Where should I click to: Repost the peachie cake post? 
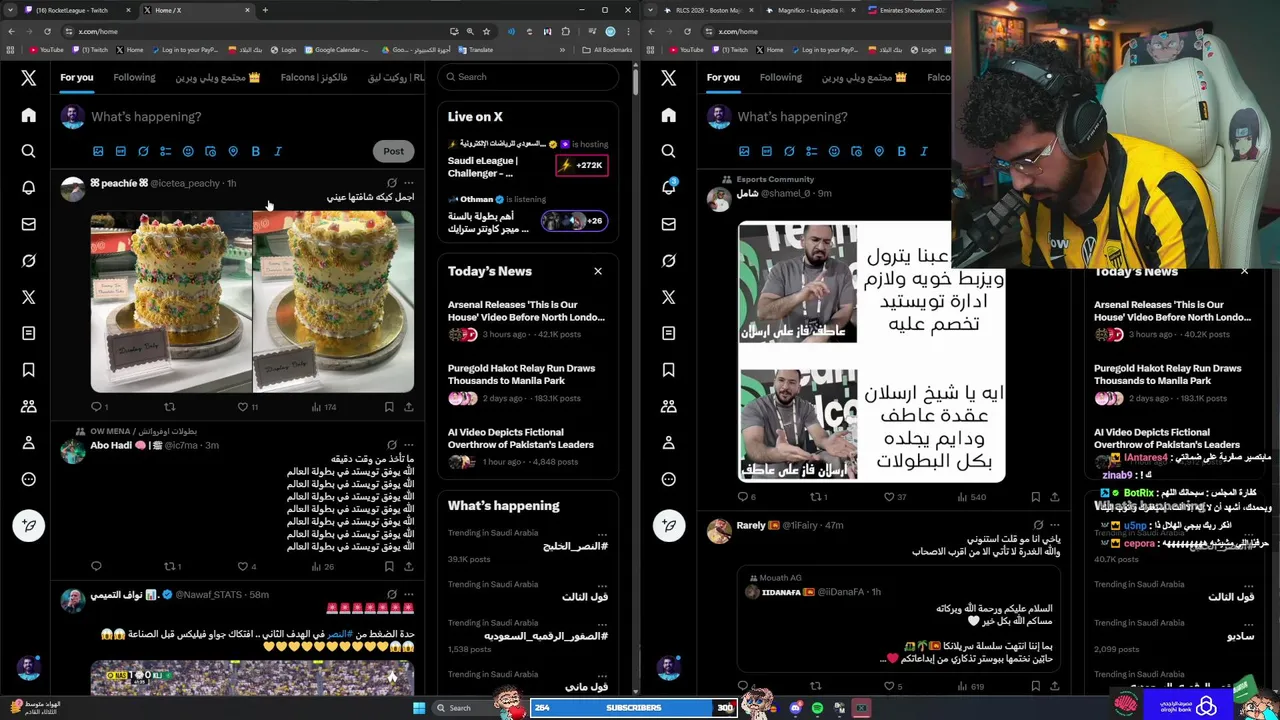pyautogui.click(x=169, y=407)
